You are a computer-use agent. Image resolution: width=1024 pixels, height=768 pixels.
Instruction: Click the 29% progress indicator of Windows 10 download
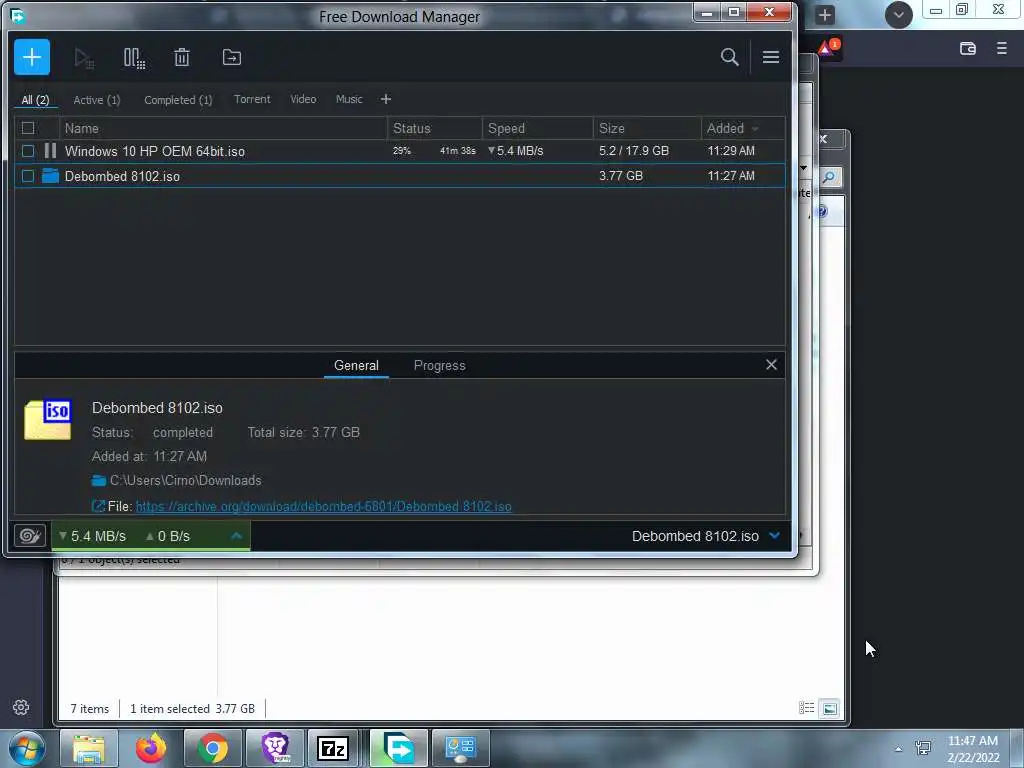point(402,151)
